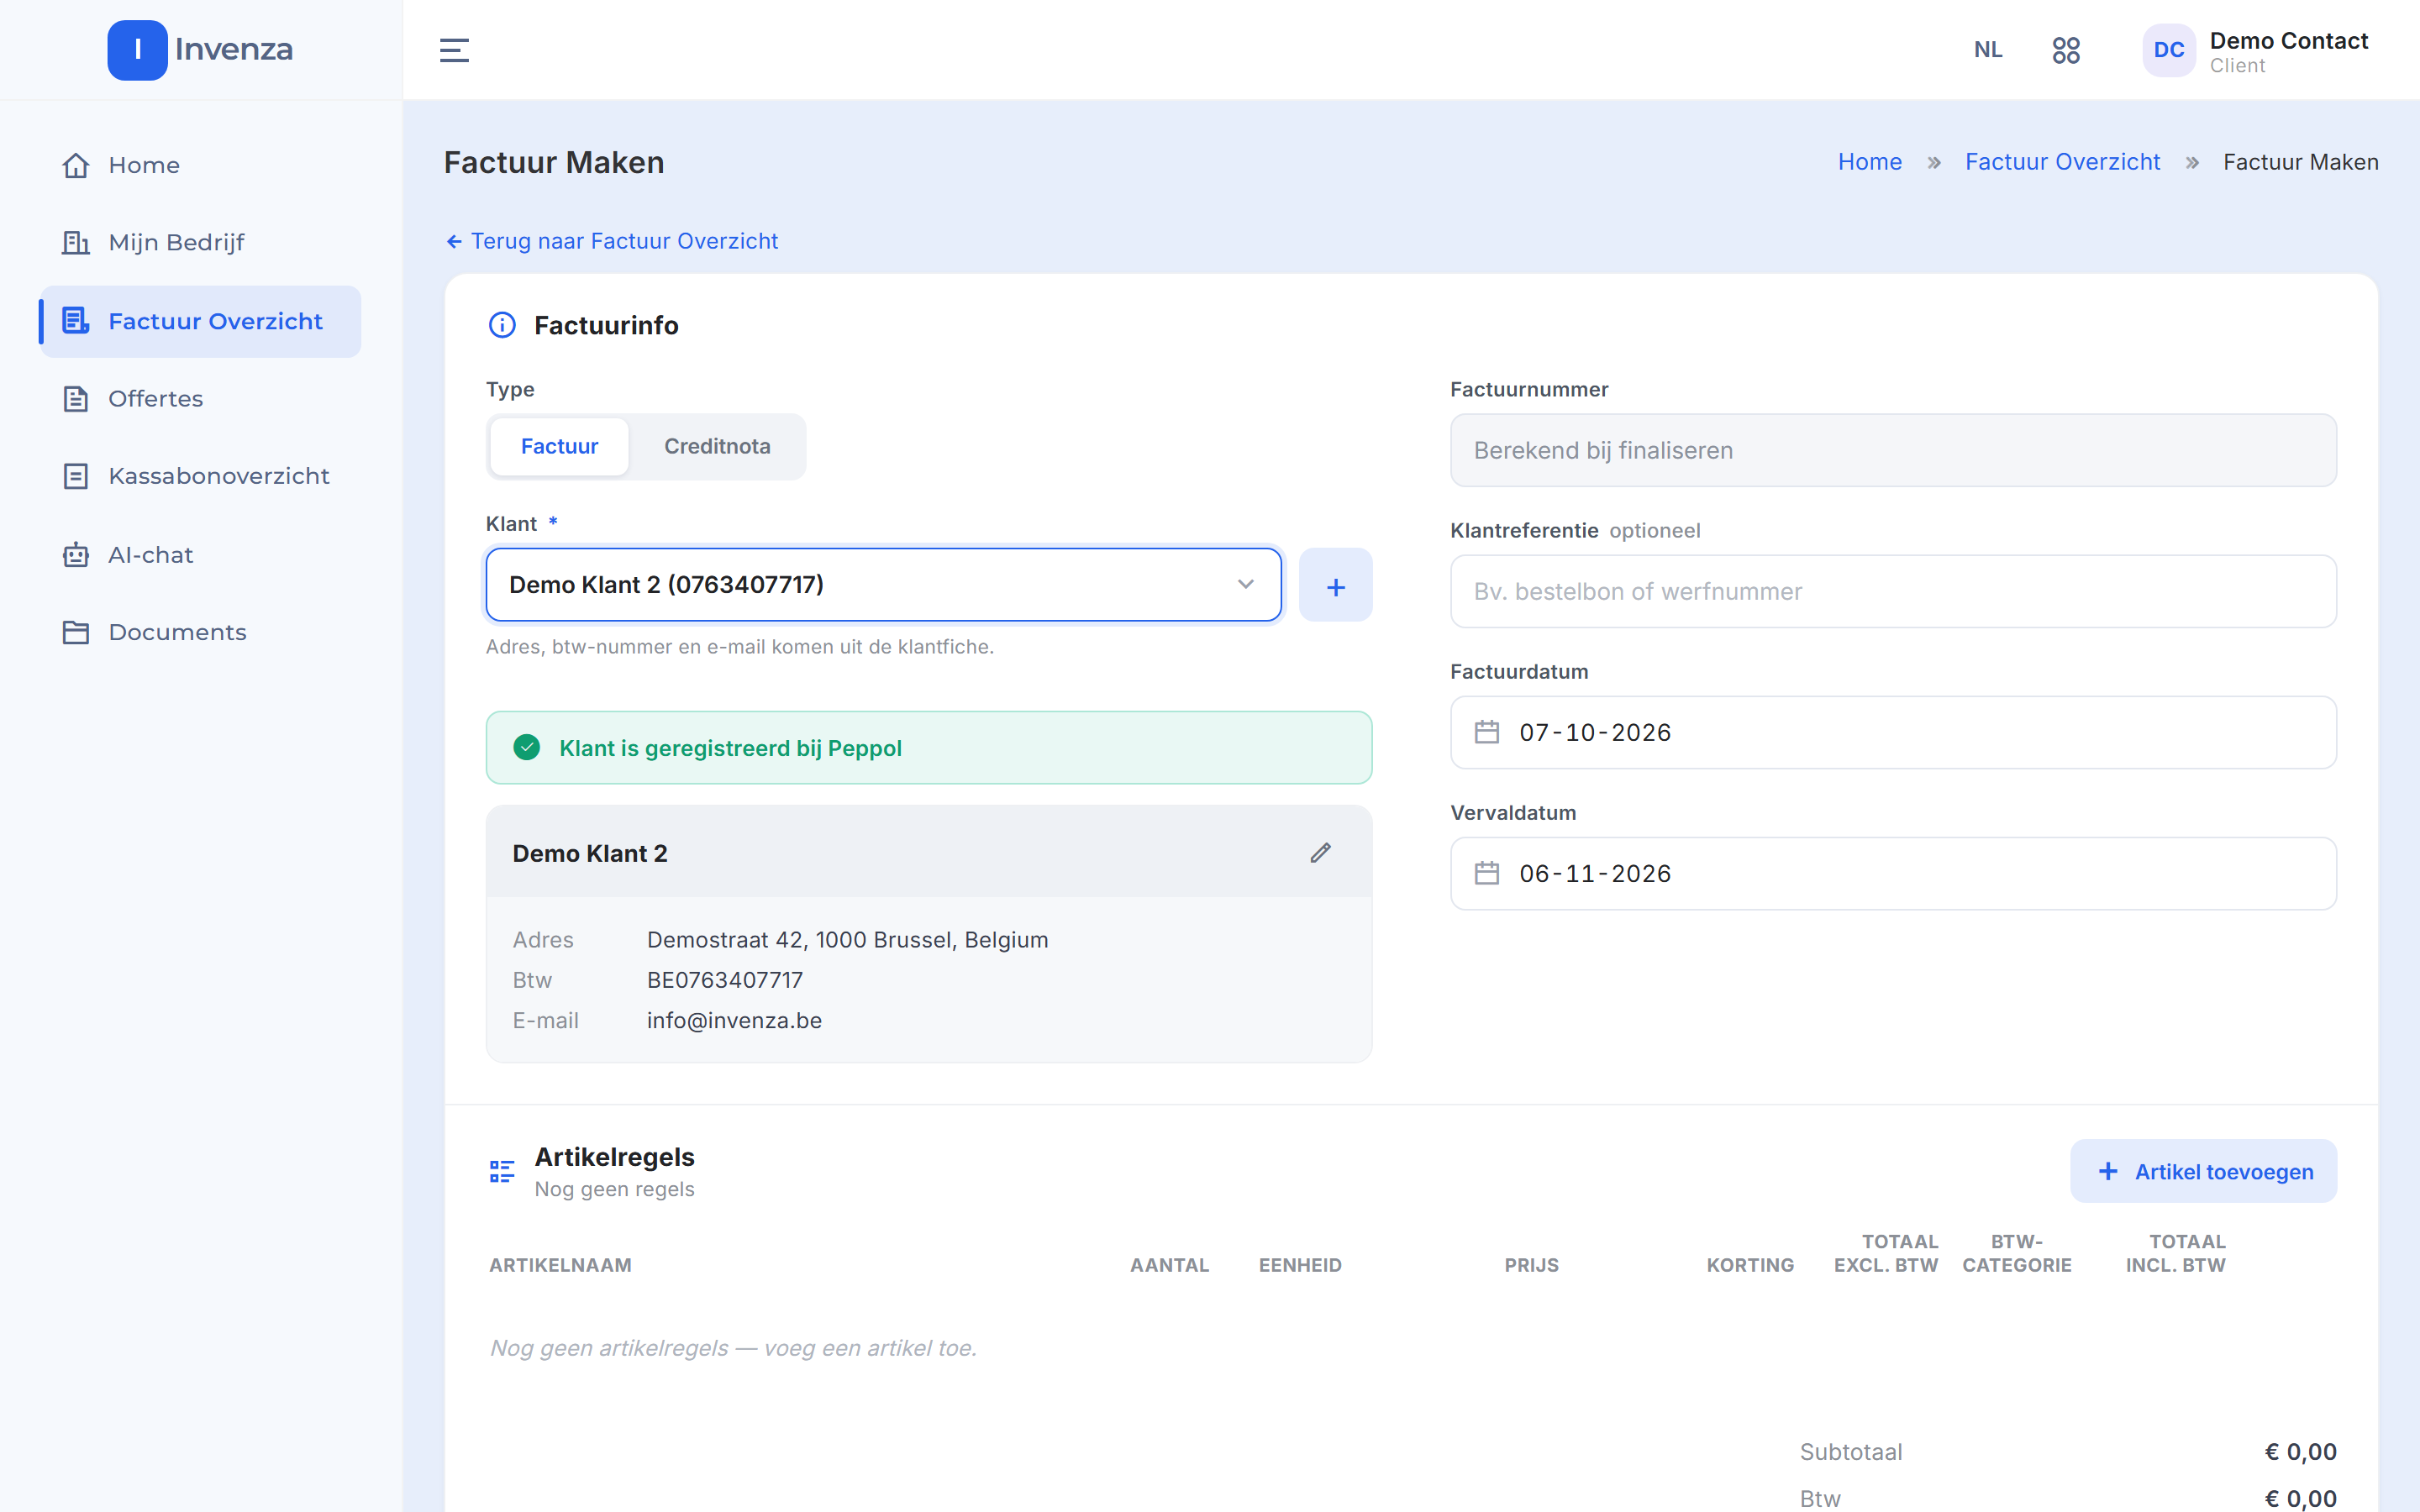Add new customer with plus button
Image resolution: width=2420 pixels, height=1512 pixels.
point(1335,585)
